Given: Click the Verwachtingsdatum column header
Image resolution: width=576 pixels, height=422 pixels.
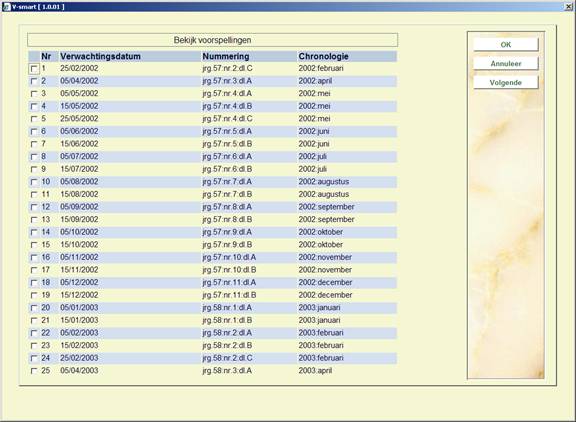Looking at the screenshot, I should [100, 56].
